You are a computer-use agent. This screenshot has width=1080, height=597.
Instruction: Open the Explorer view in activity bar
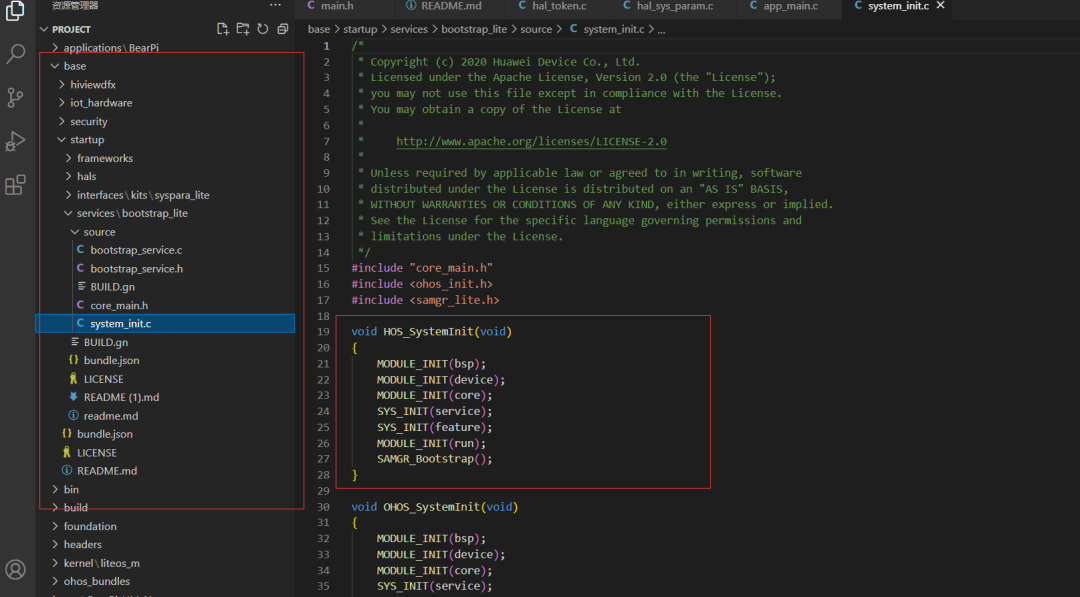pos(15,11)
